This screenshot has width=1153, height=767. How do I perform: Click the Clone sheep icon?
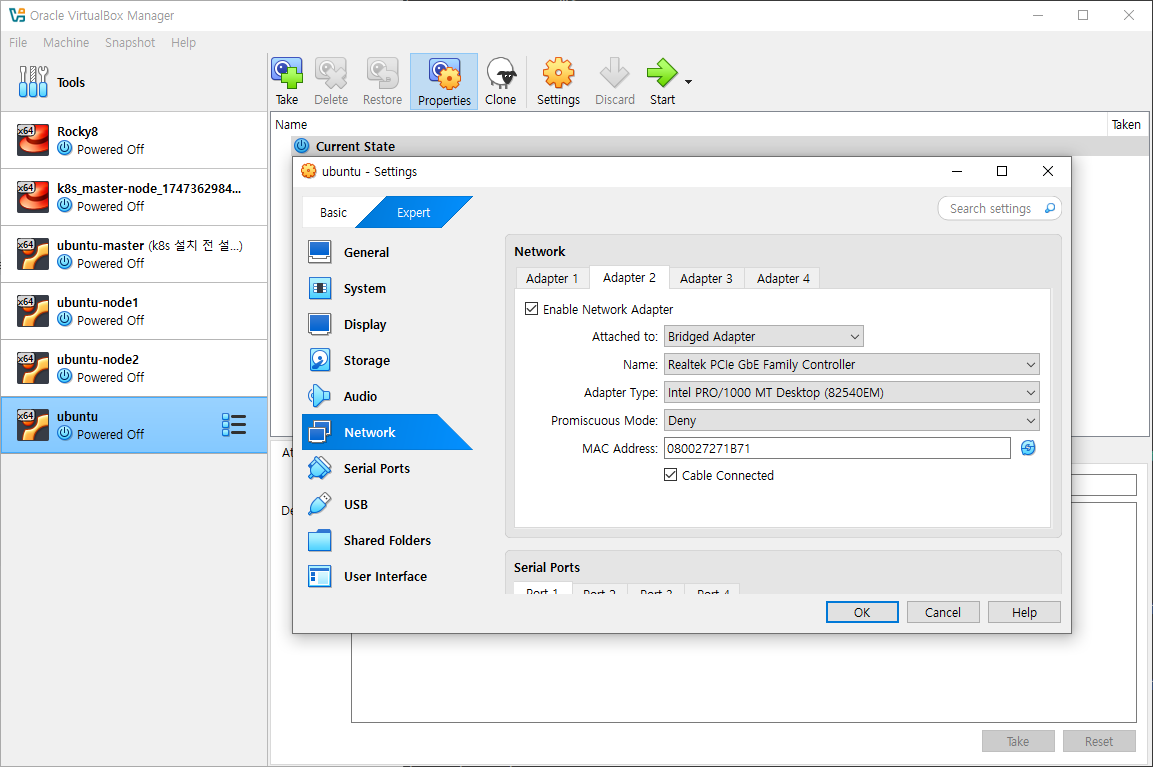(501, 82)
